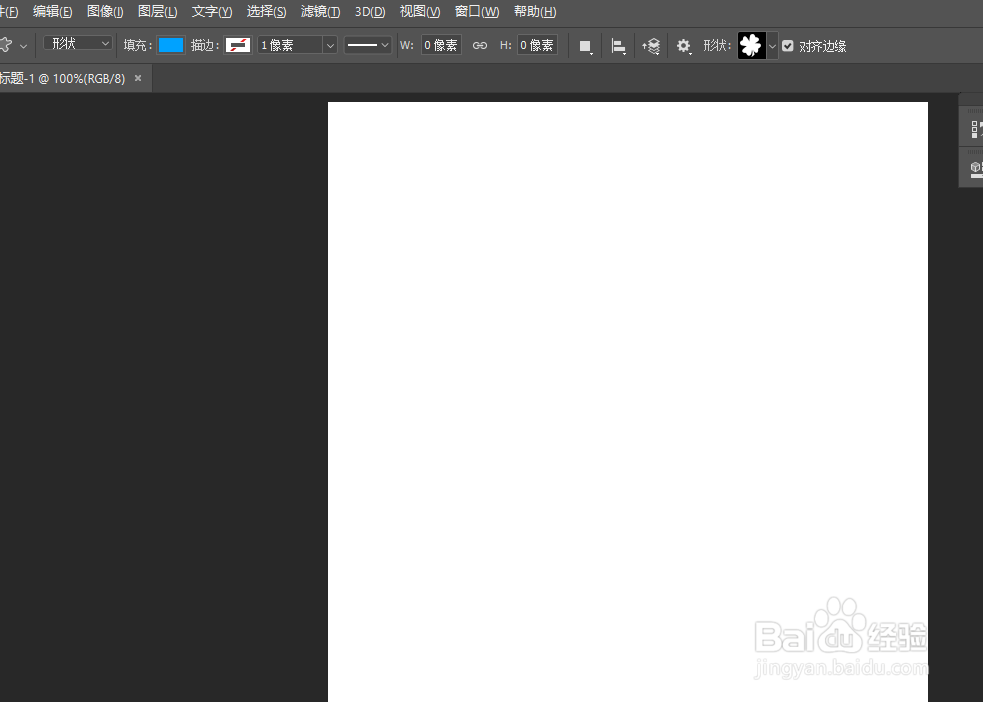
Task: Open the path operations icon
Action: [586, 46]
